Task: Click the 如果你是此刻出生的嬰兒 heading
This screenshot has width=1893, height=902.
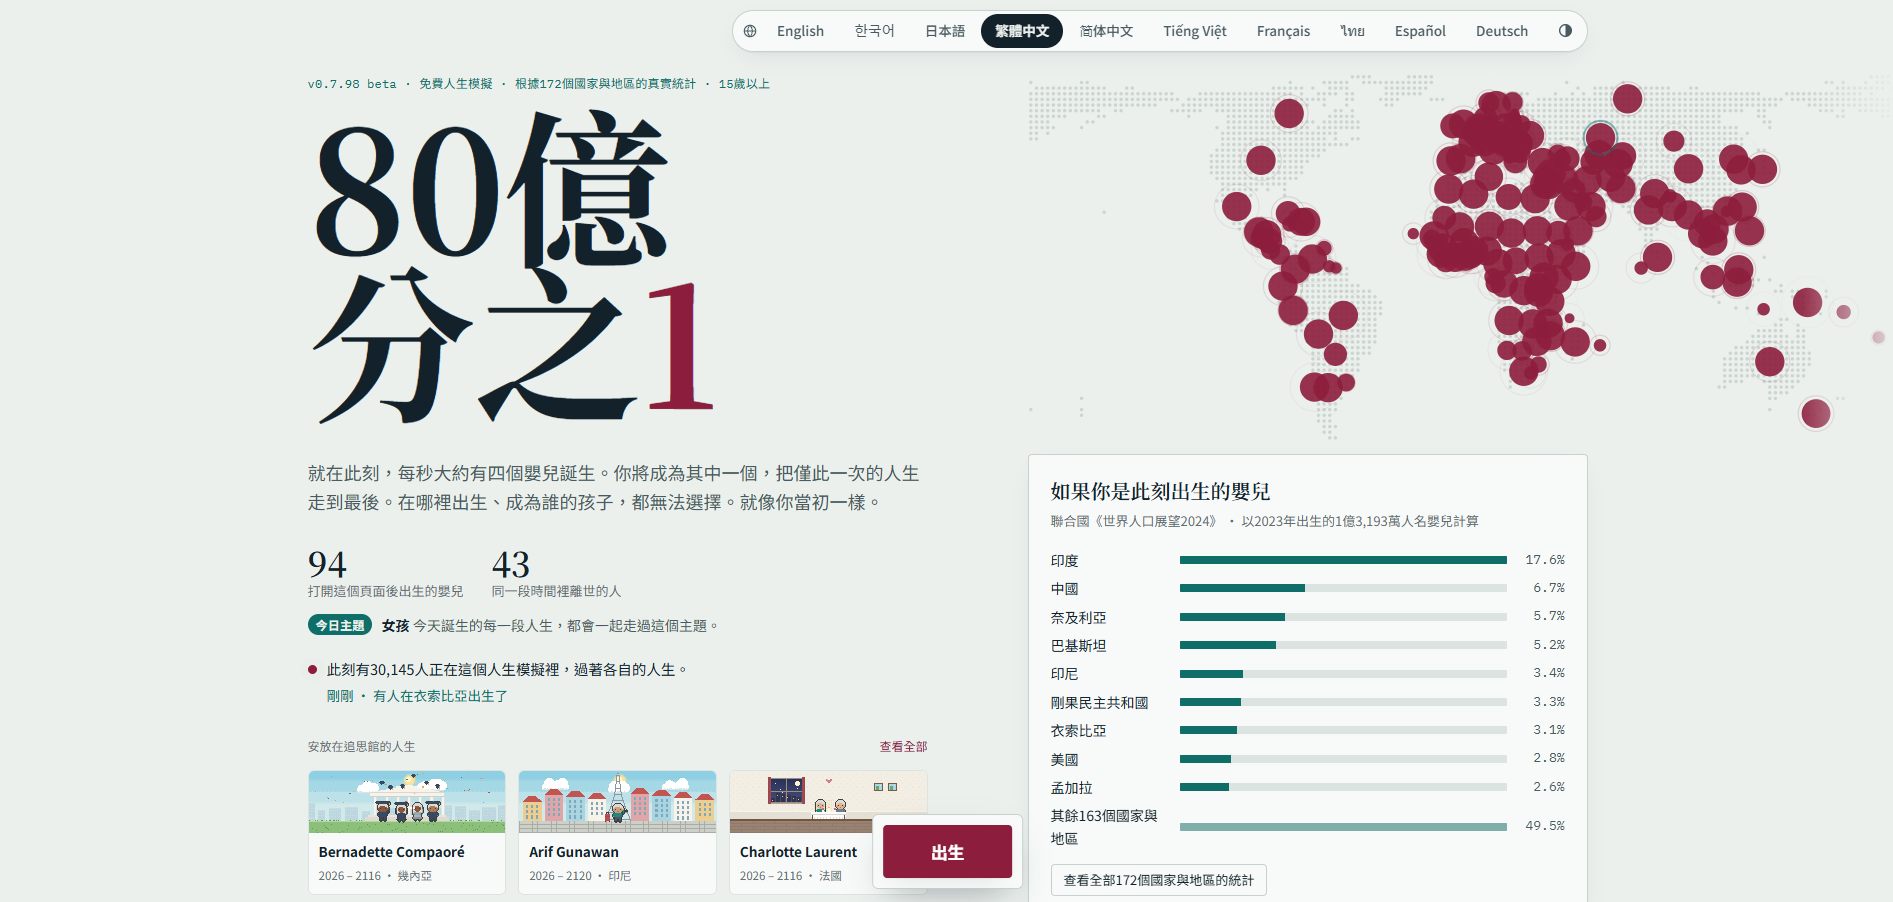Action: pyautogui.click(x=1160, y=491)
